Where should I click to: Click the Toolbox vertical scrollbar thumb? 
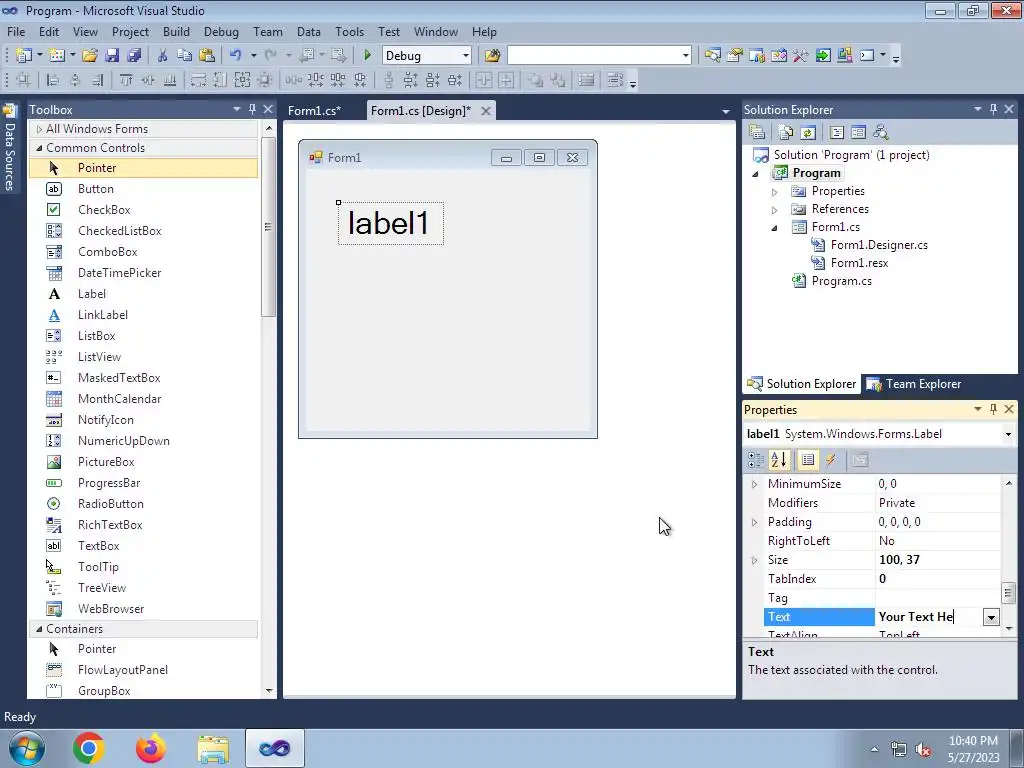[x=268, y=227]
